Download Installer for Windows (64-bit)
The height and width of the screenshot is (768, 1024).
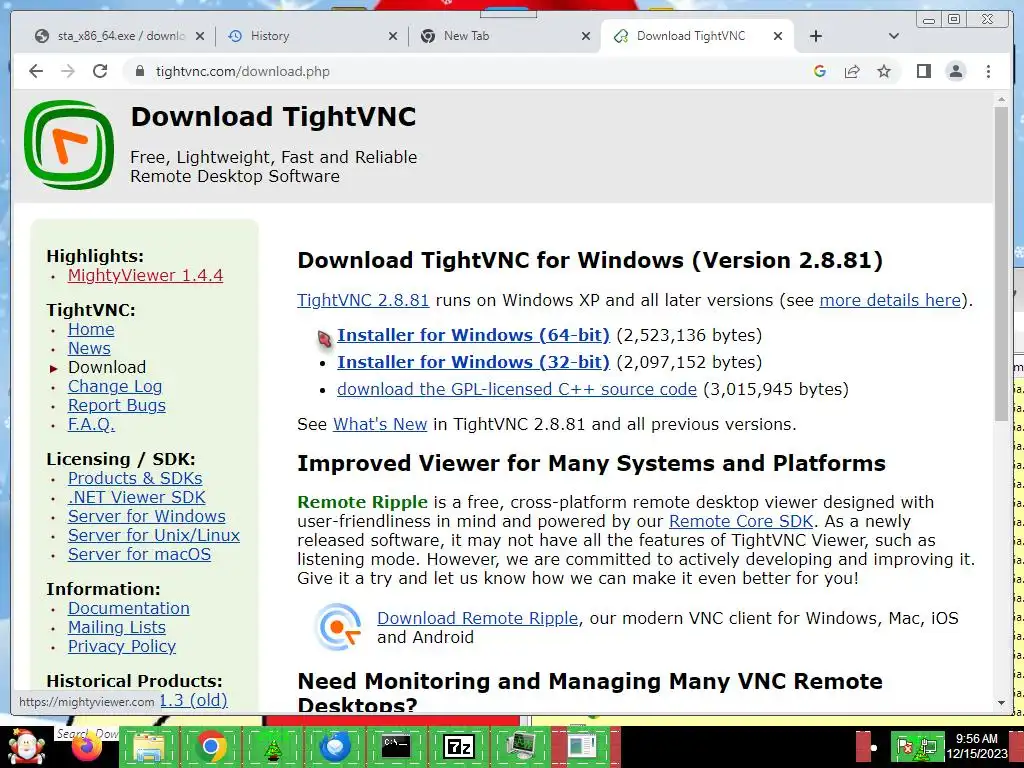[473, 335]
